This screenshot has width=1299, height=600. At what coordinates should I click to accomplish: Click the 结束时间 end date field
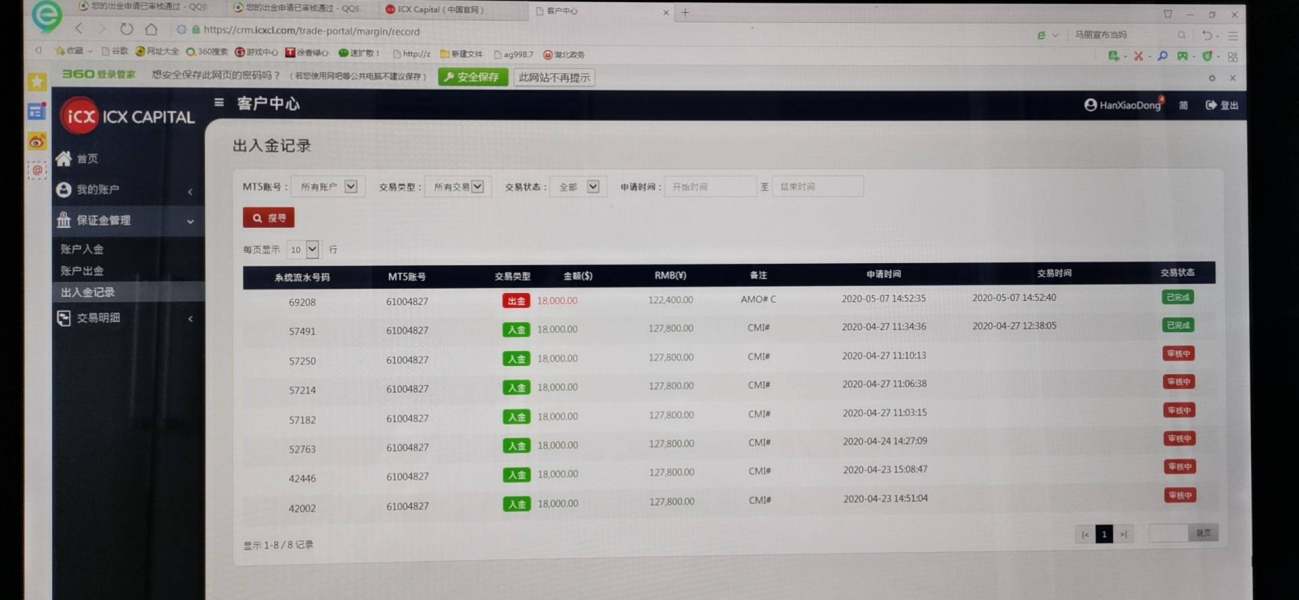pyautogui.click(x=817, y=186)
